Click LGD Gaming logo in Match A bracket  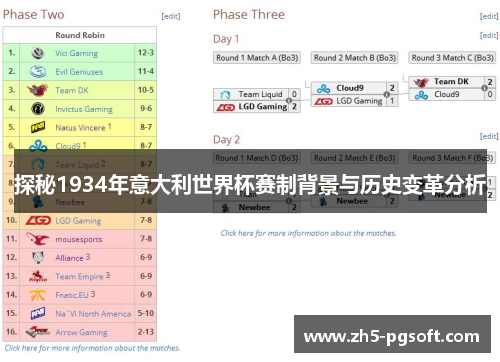click(x=226, y=107)
